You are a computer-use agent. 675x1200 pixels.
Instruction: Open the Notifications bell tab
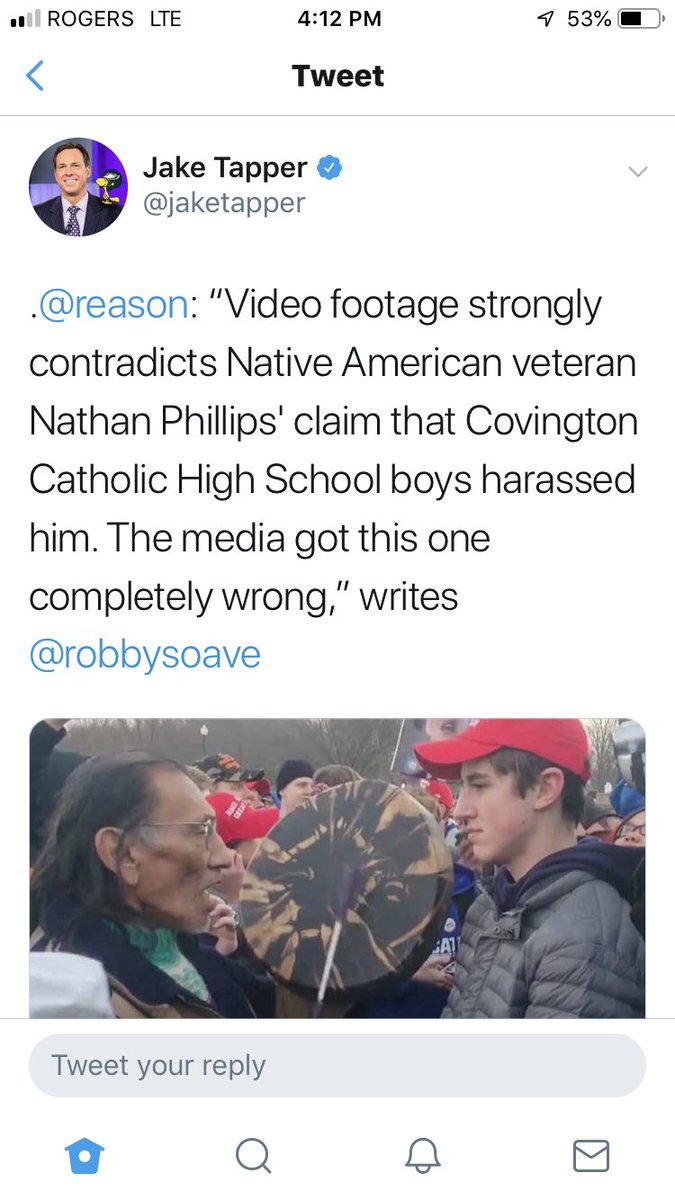tap(422, 1156)
